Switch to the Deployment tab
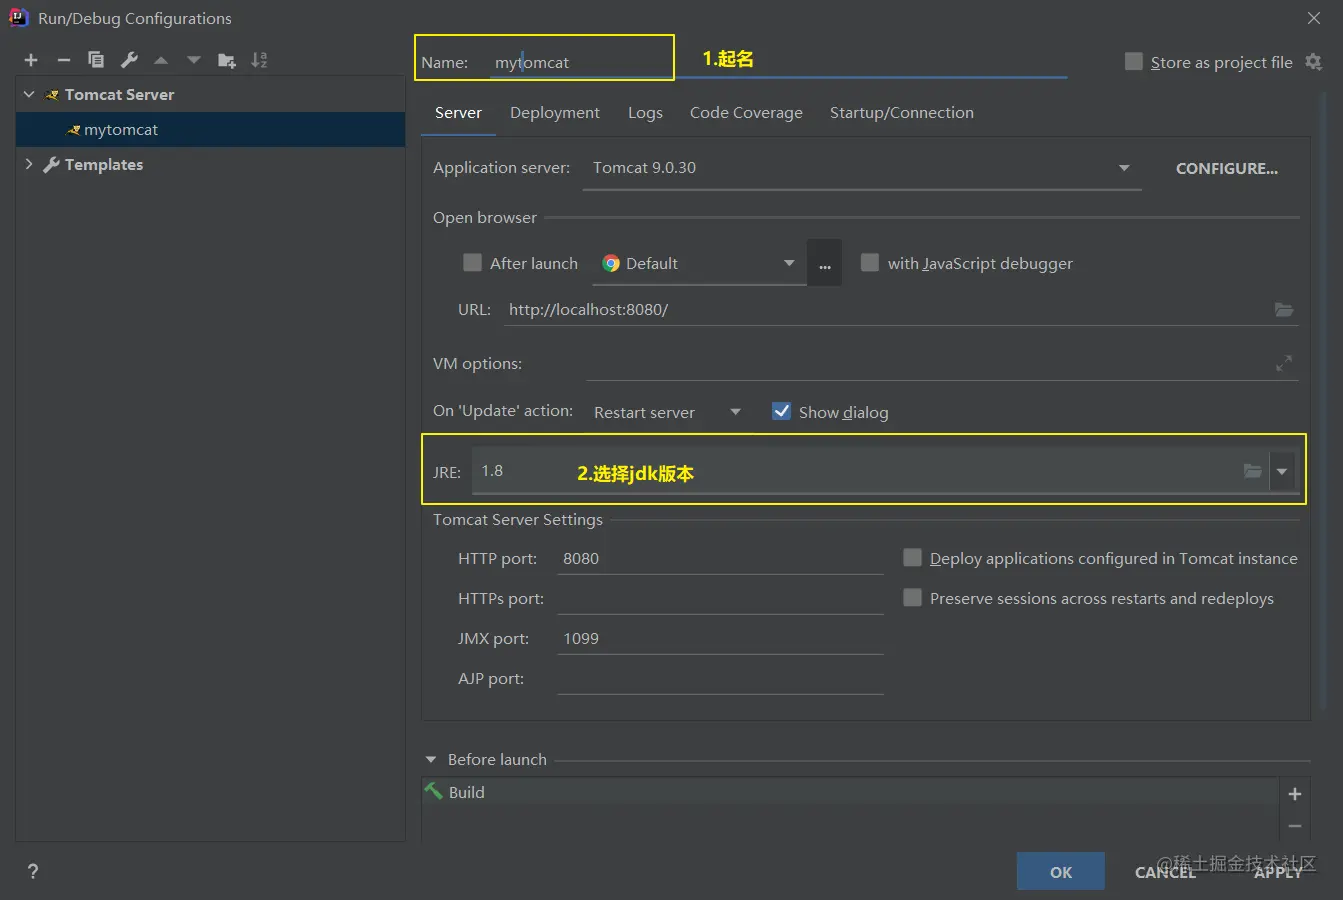The image size is (1343, 900). click(555, 113)
